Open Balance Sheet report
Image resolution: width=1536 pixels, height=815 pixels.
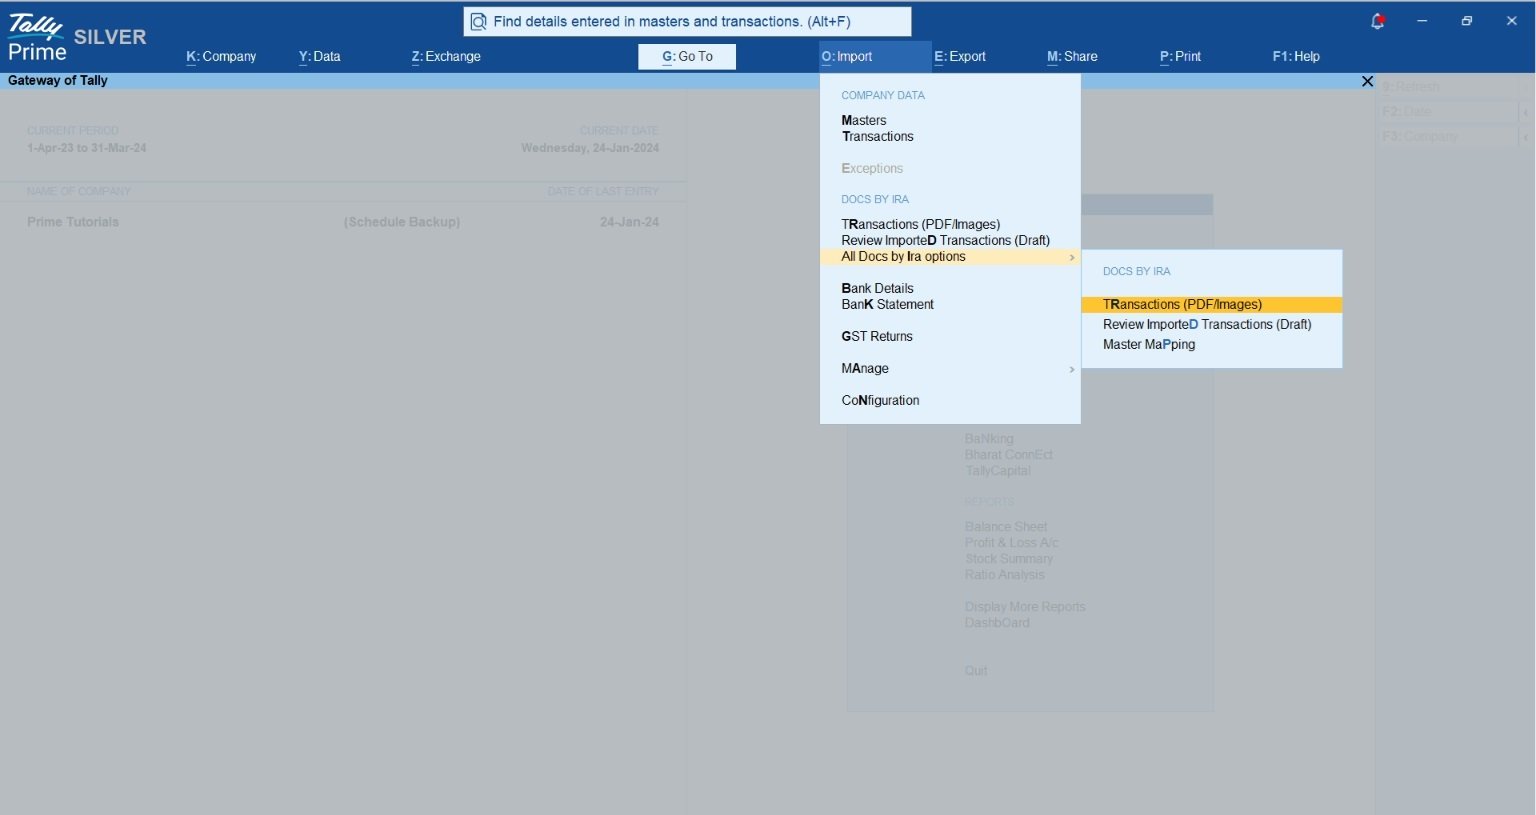tap(1006, 527)
